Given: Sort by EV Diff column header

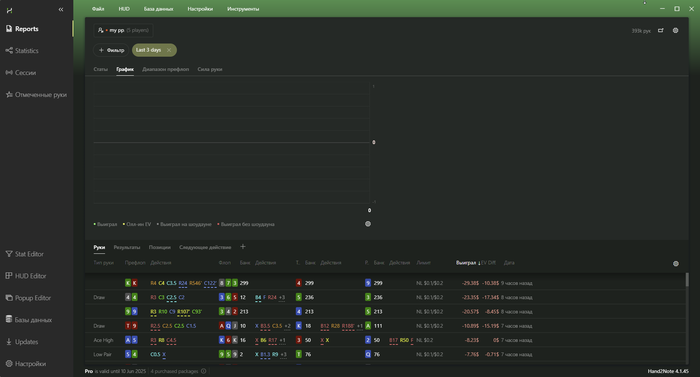Looking at the screenshot, I should coord(488,263).
